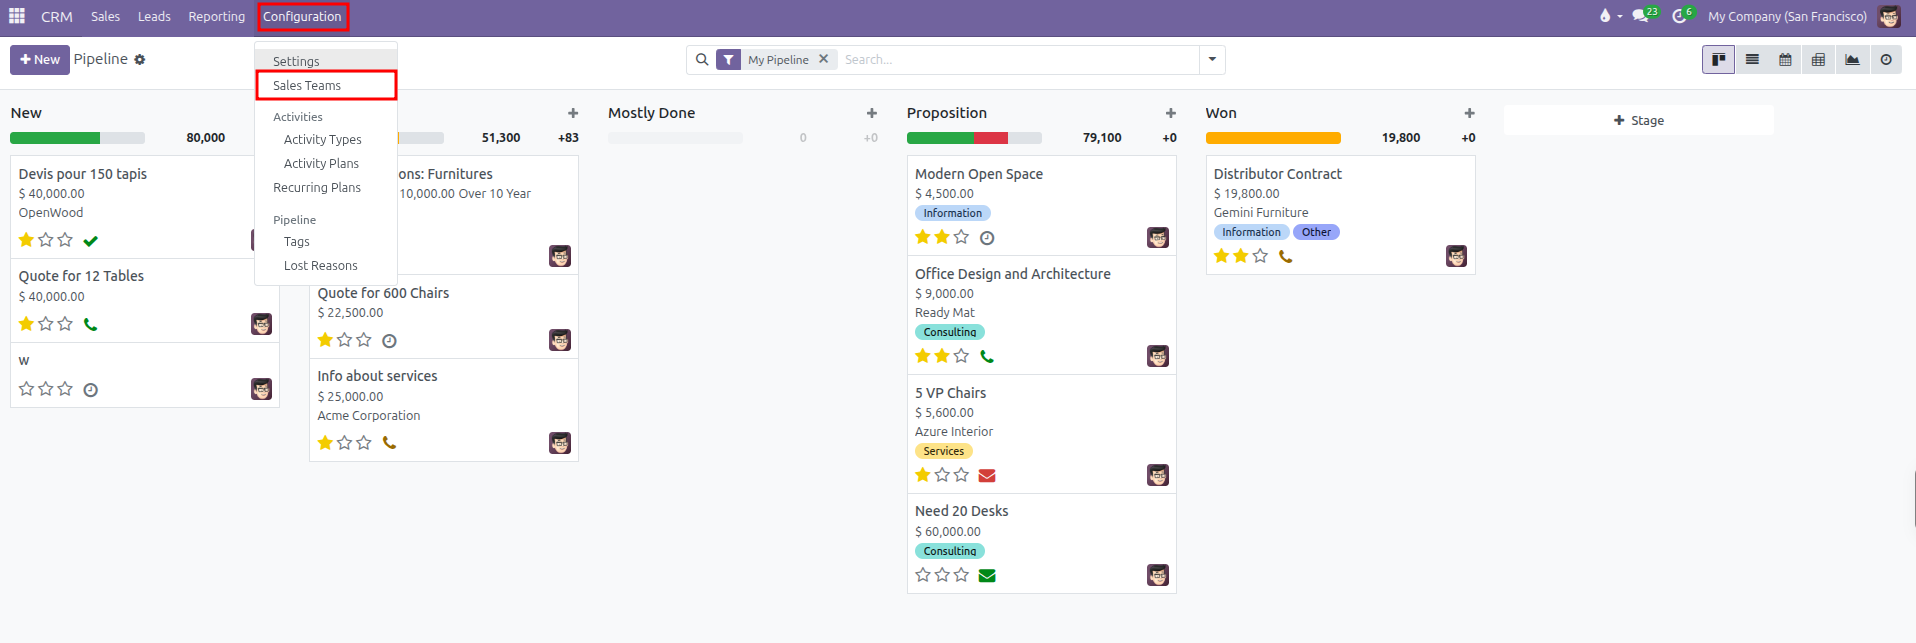
Task: Switch to Kanban view
Action: click(x=1718, y=59)
